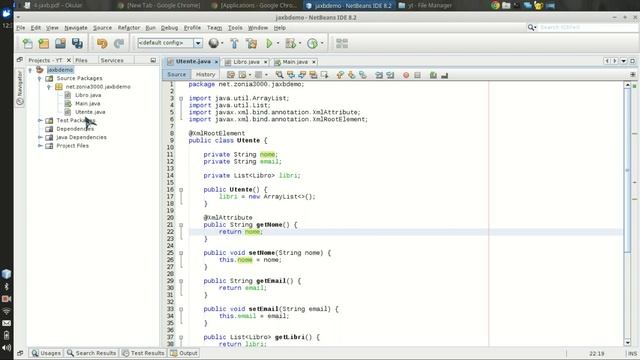The height and width of the screenshot is (360, 640).
Task: Open the File menu
Action: 20,28
